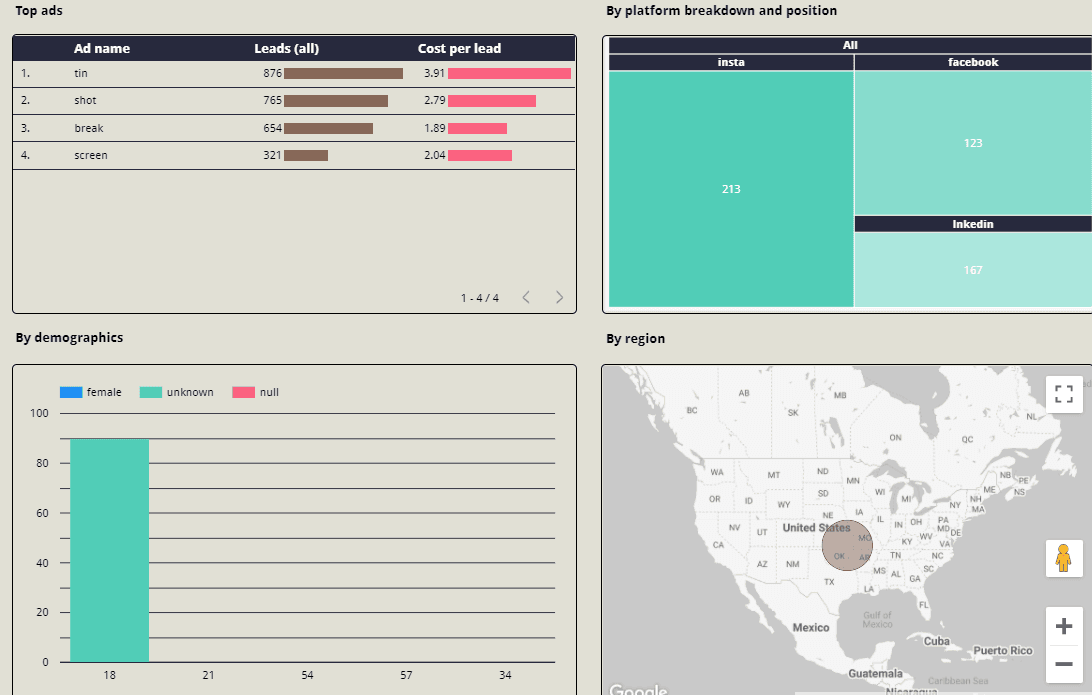Select the 'insta' treemap header
The image size is (1092, 695).
731,62
